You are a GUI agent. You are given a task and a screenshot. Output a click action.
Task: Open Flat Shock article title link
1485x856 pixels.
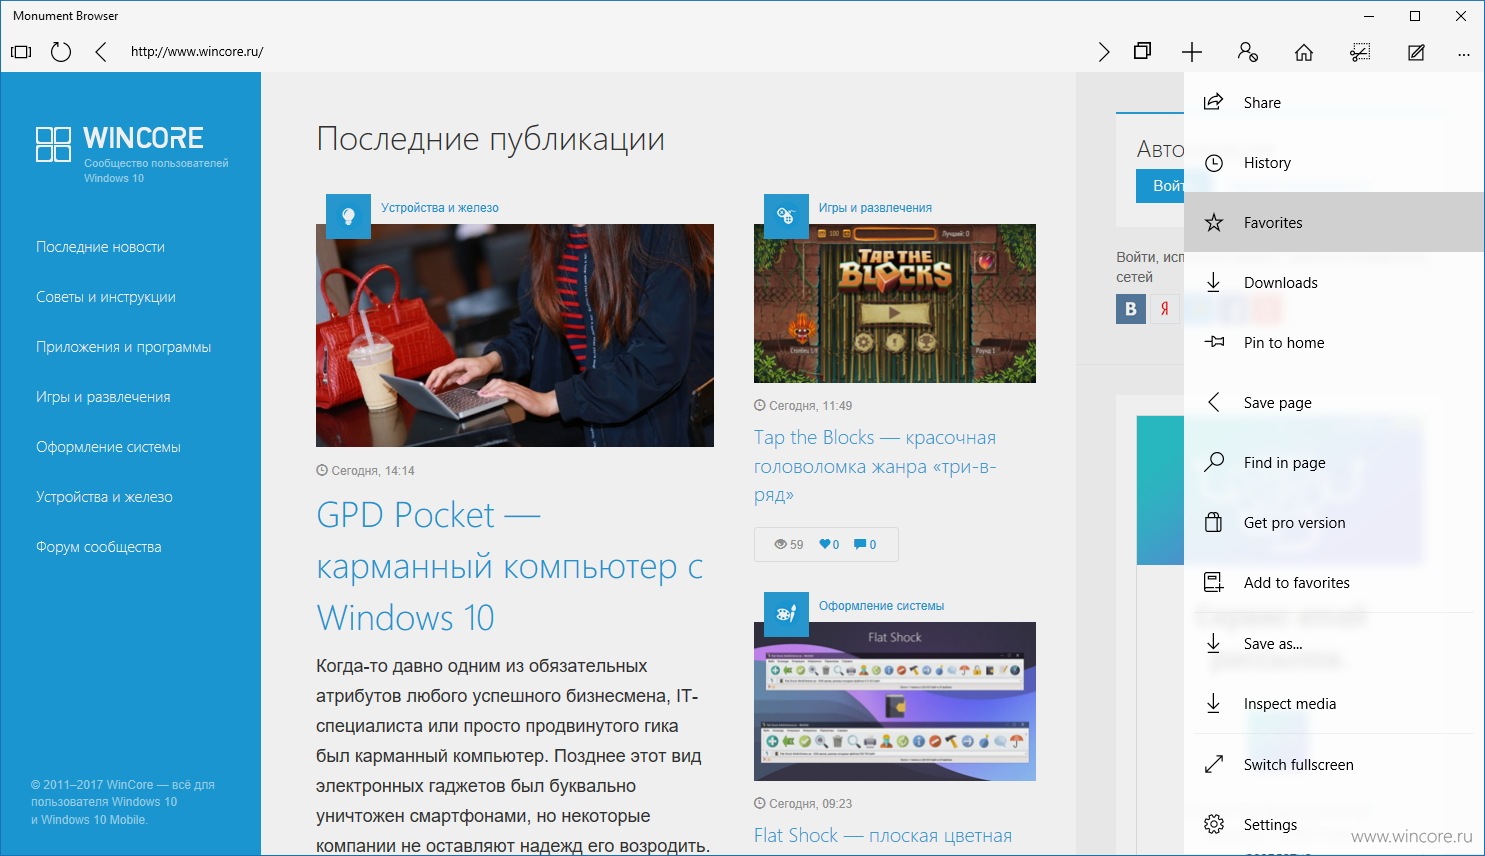(883, 835)
